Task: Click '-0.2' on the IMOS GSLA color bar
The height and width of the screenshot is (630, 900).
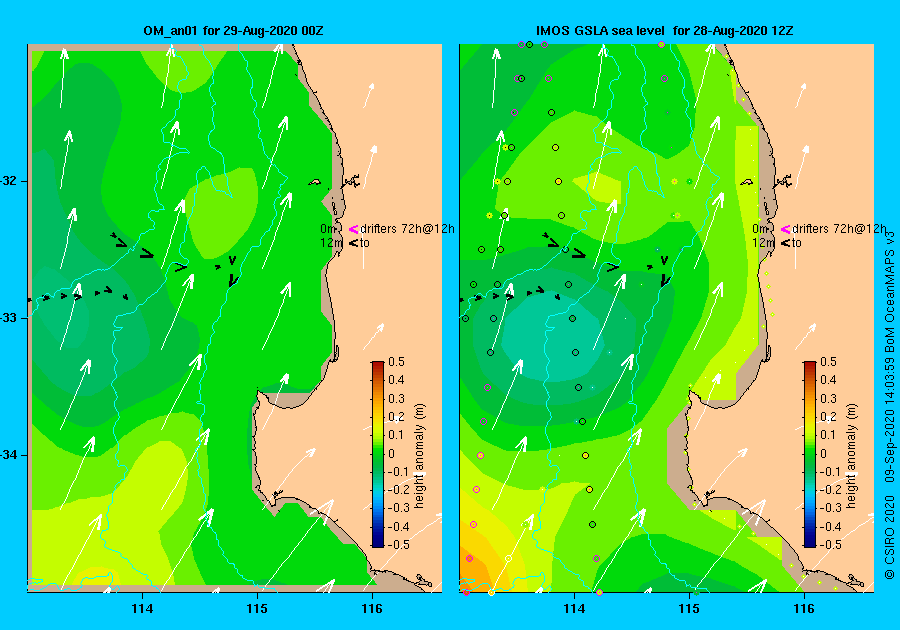Action: coord(829,489)
